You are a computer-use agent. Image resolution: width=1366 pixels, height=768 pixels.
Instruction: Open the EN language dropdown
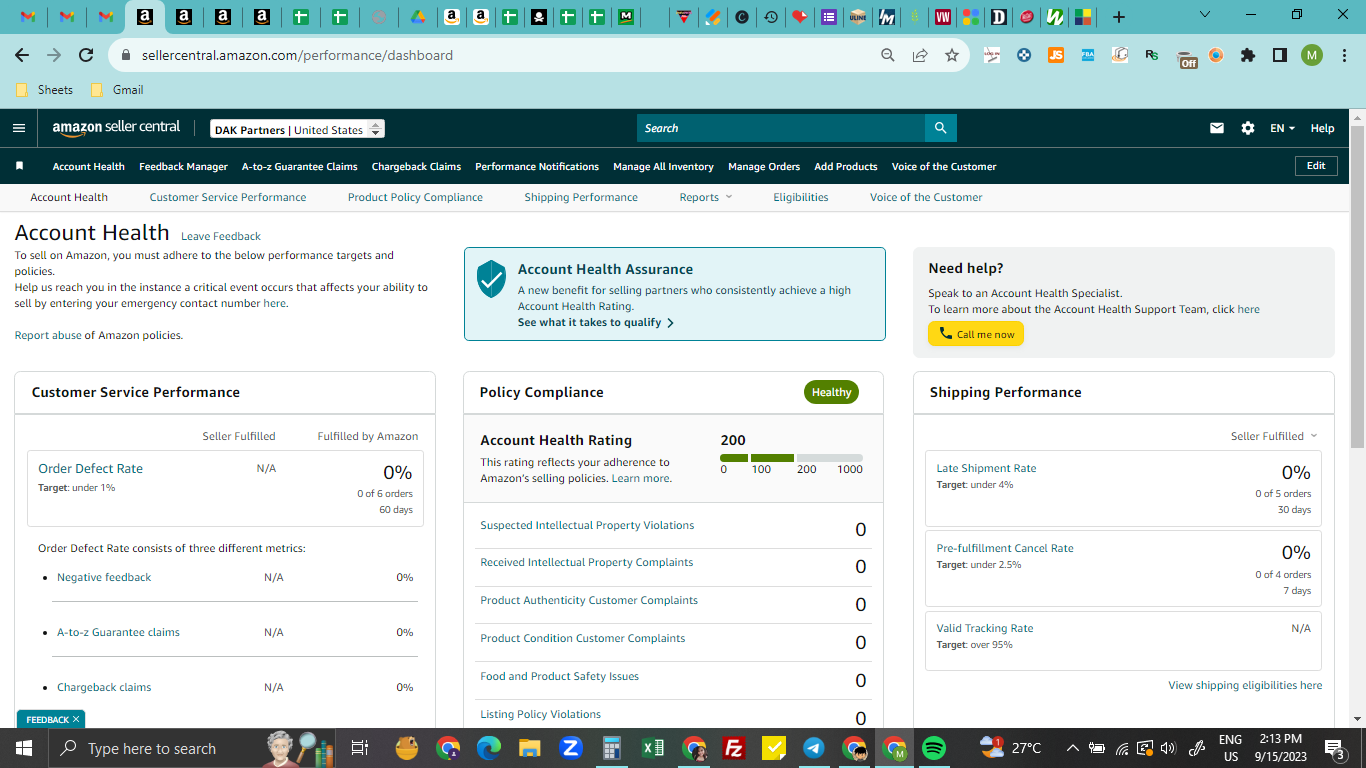1282,128
